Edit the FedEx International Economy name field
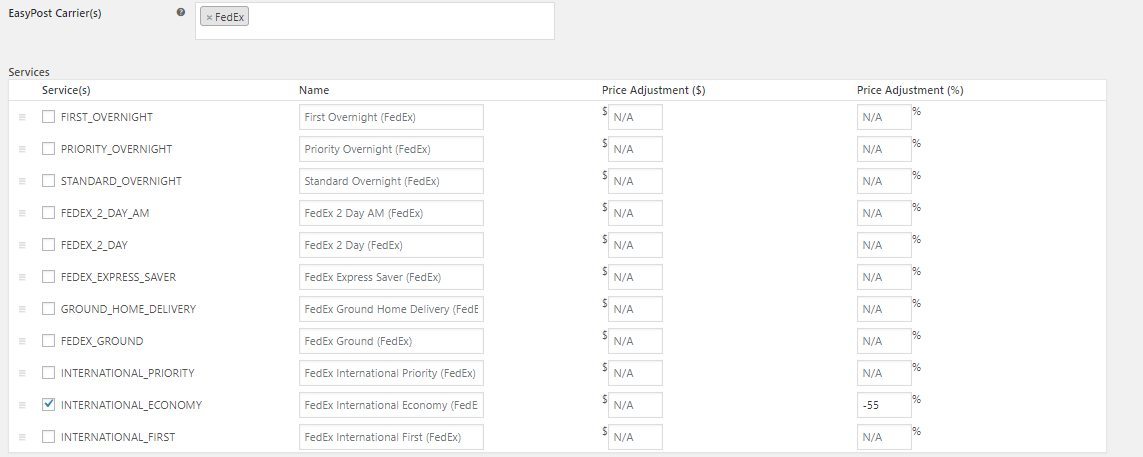 (391, 405)
